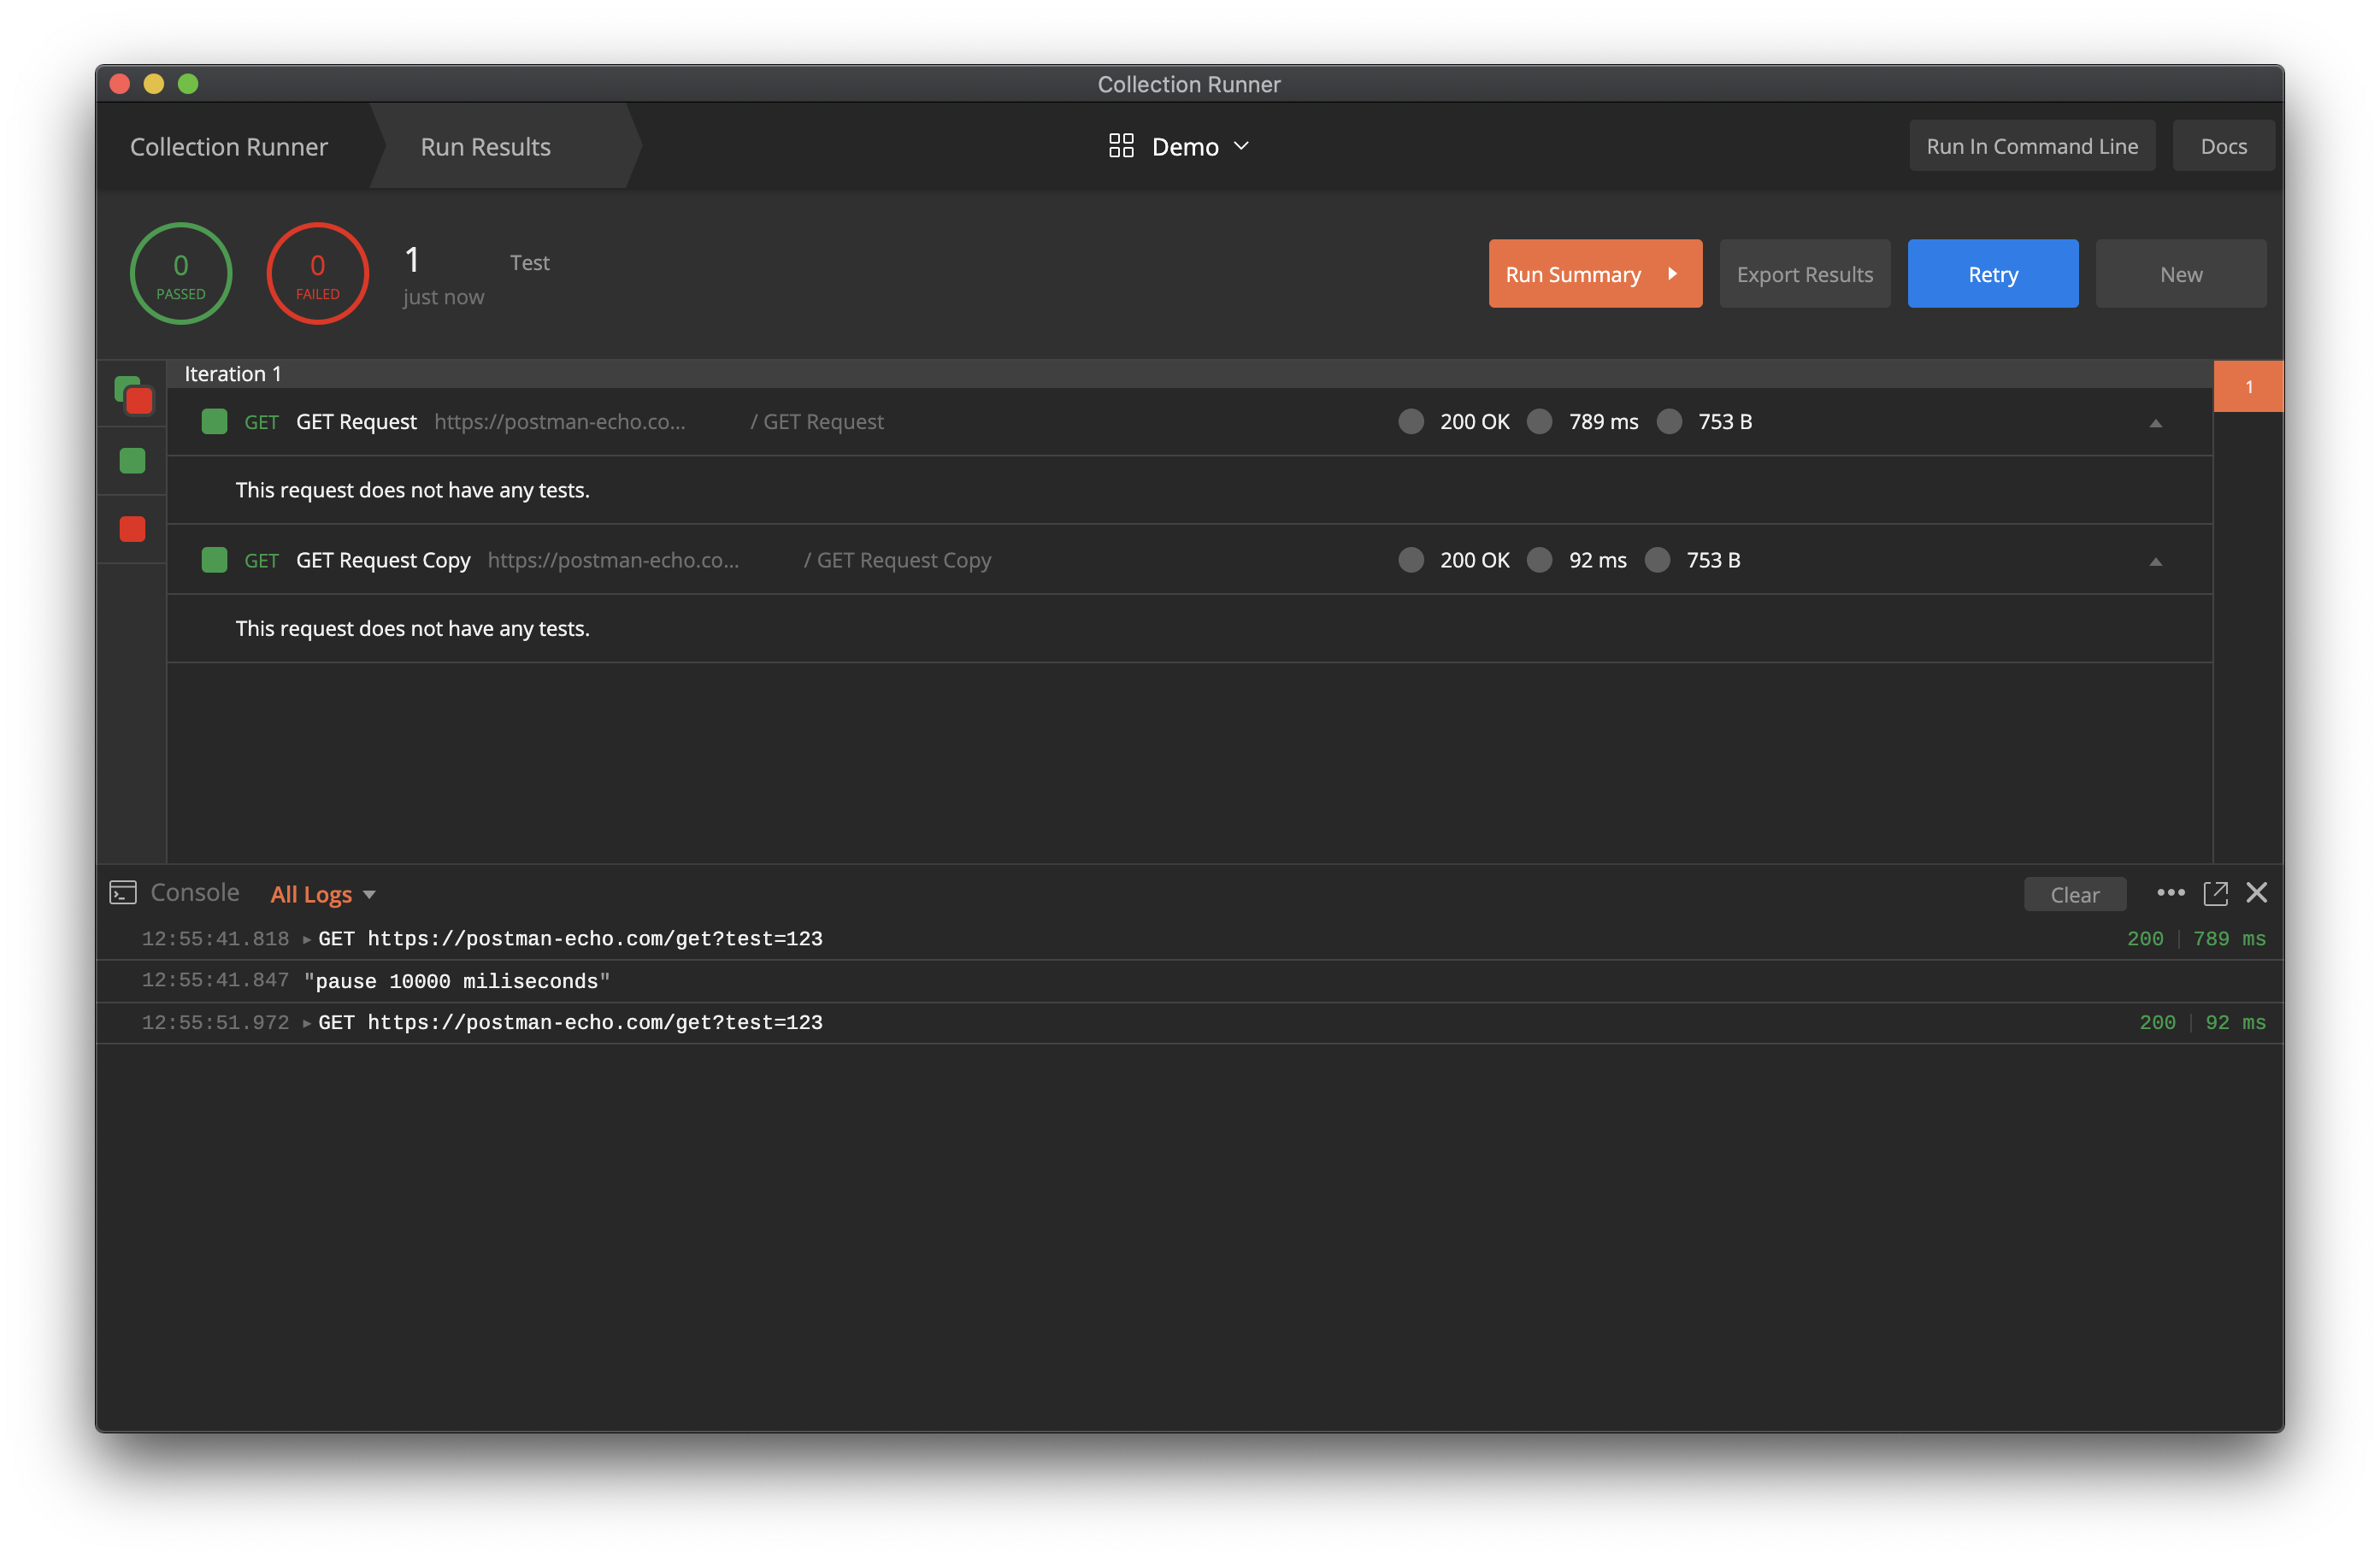Click the Demo workspace grid icon
The height and width of the screenshot is (1559, 2380).
pos(1120,146)
